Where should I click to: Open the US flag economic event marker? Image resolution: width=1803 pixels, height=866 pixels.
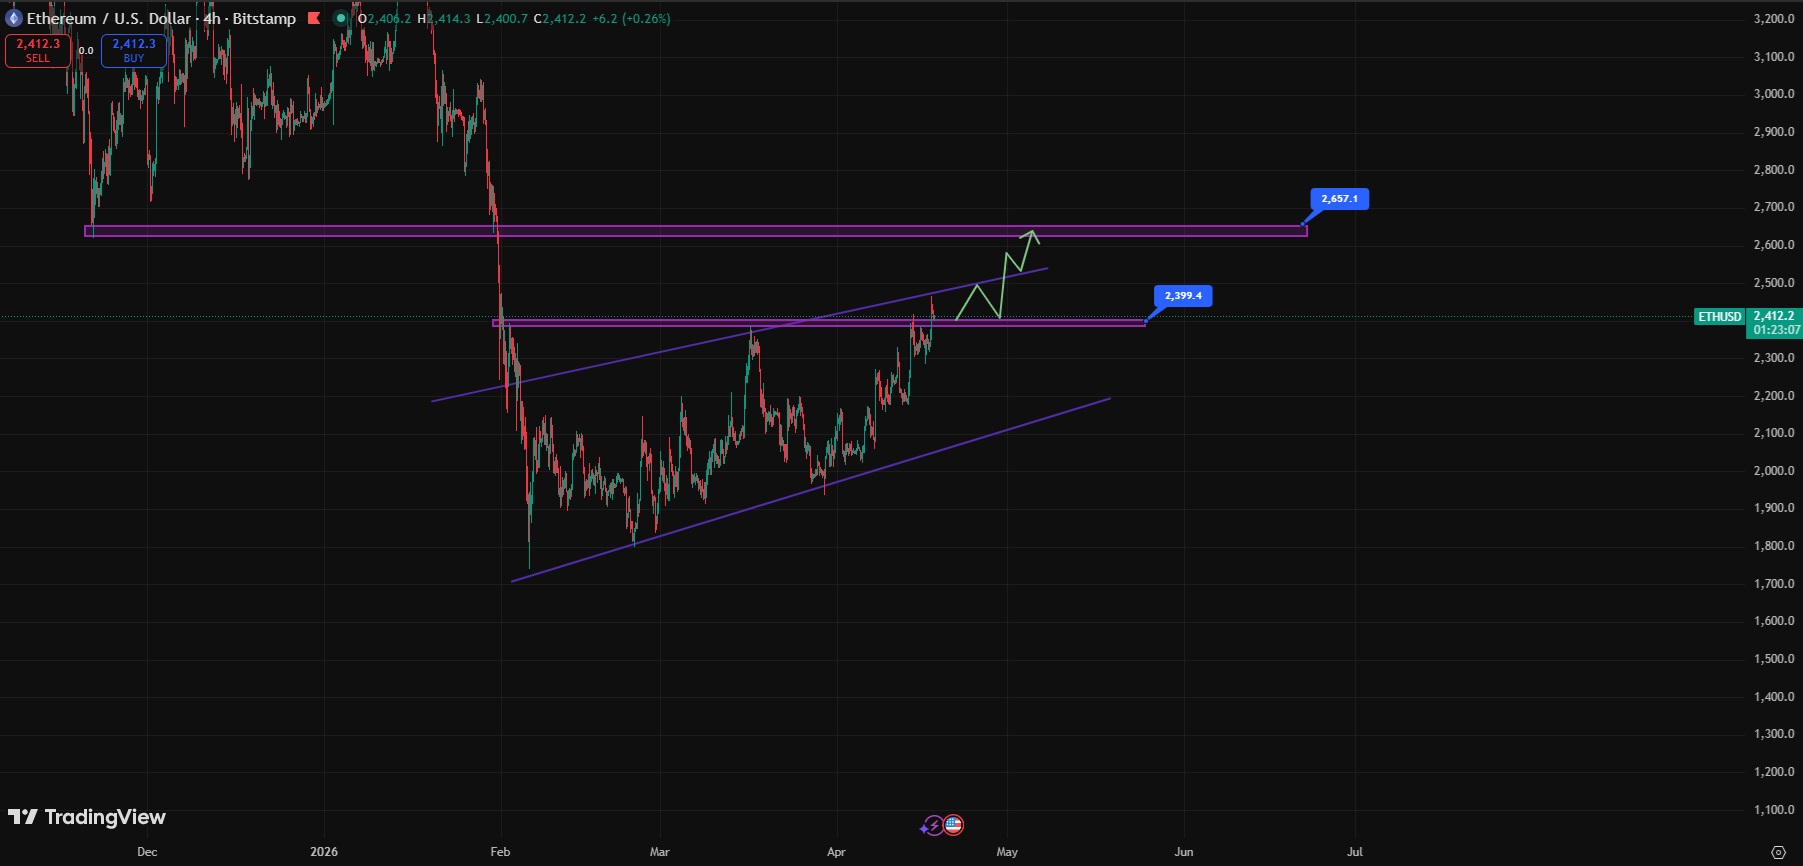point(954,825)
